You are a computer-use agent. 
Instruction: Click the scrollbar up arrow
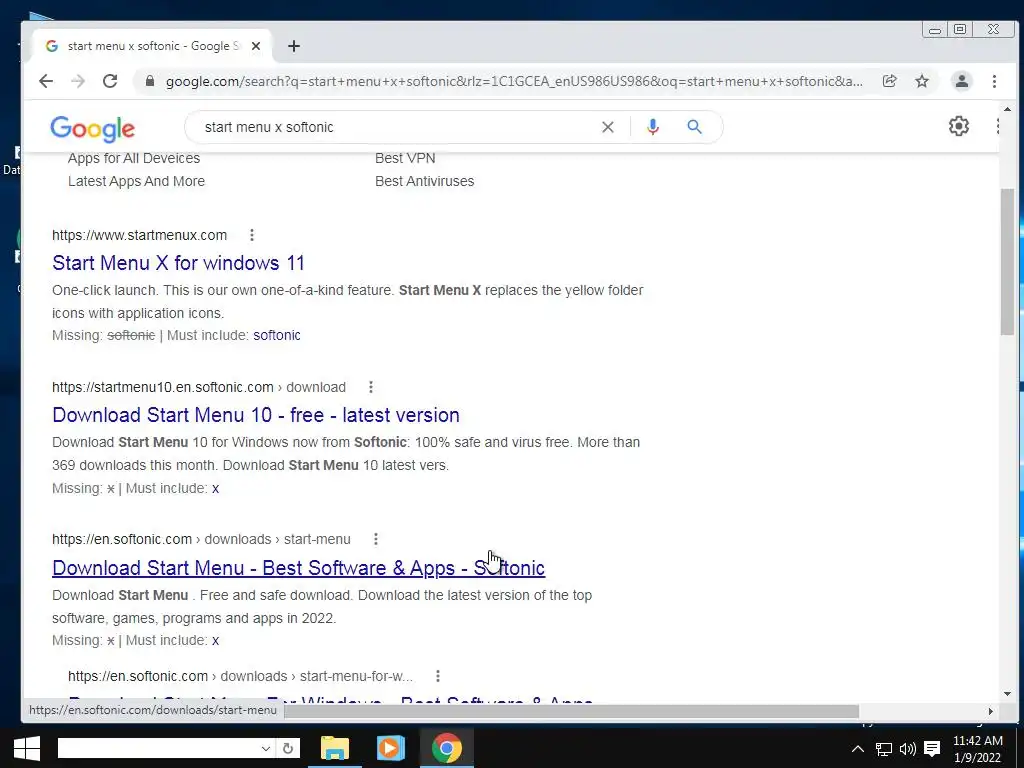(x=1007, y=110)
